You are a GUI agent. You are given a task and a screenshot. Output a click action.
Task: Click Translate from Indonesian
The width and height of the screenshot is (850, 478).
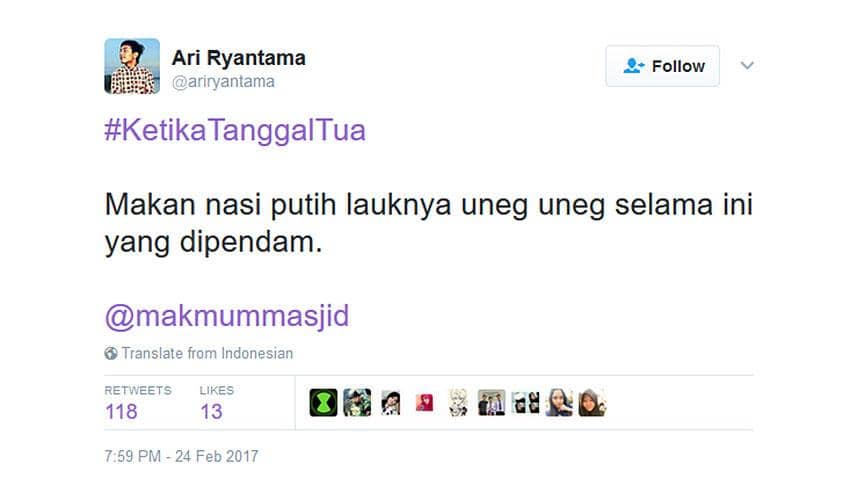(207, 353)
